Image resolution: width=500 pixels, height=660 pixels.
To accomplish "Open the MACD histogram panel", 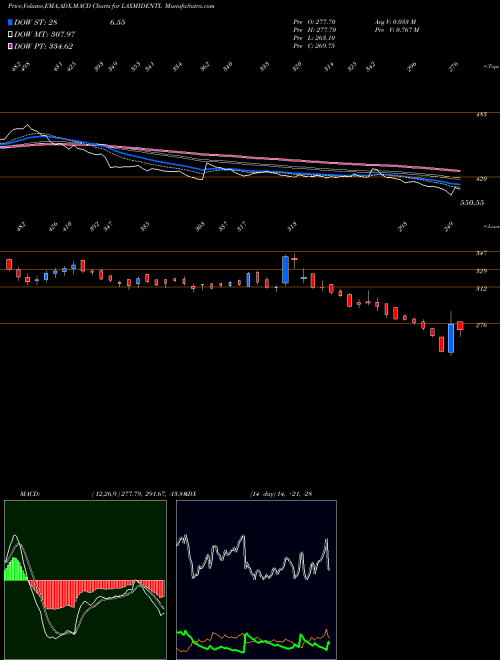I will click(x=85, y=580).
